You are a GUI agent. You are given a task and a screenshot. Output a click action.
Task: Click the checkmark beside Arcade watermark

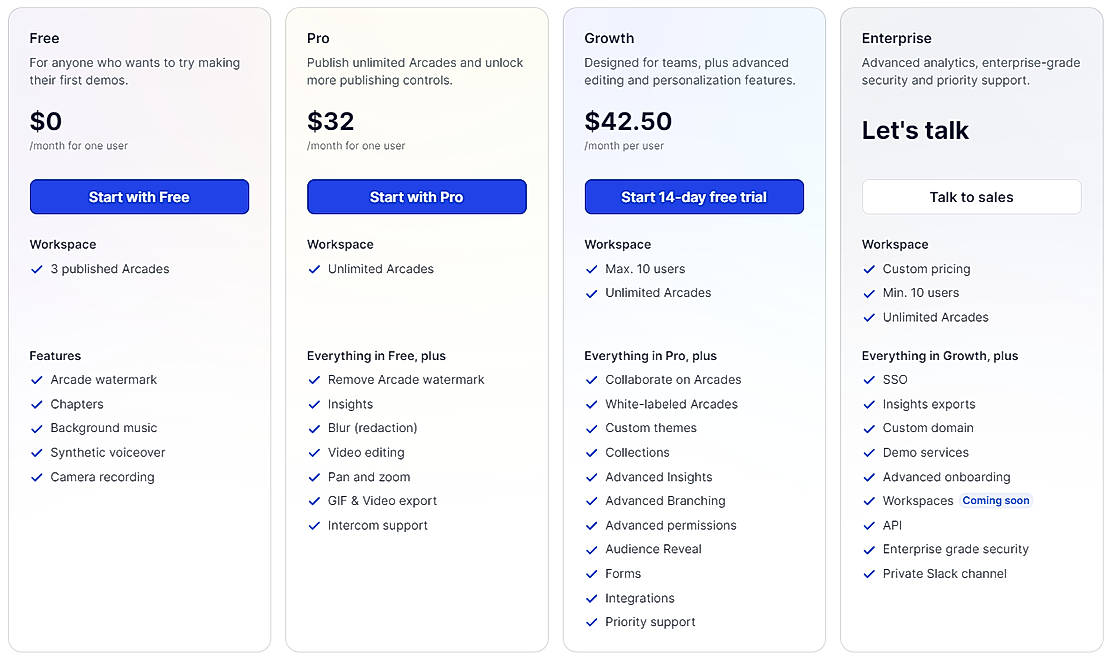tap(37, 380)
